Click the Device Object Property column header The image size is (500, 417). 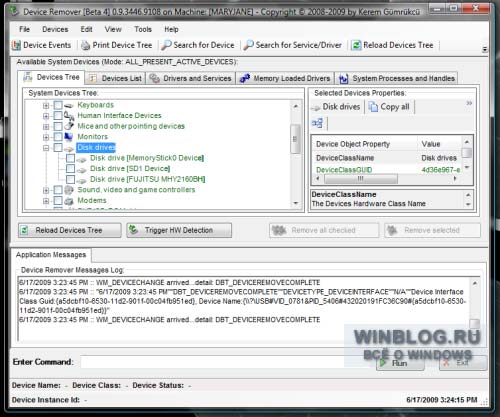tap(365, 144)
